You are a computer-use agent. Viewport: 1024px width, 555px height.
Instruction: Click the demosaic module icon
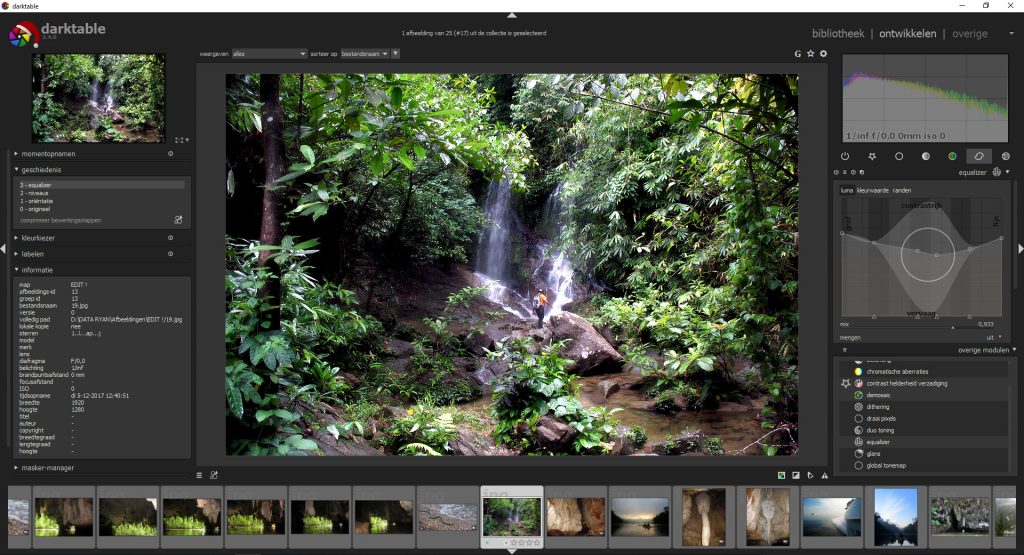coord(859,395)
